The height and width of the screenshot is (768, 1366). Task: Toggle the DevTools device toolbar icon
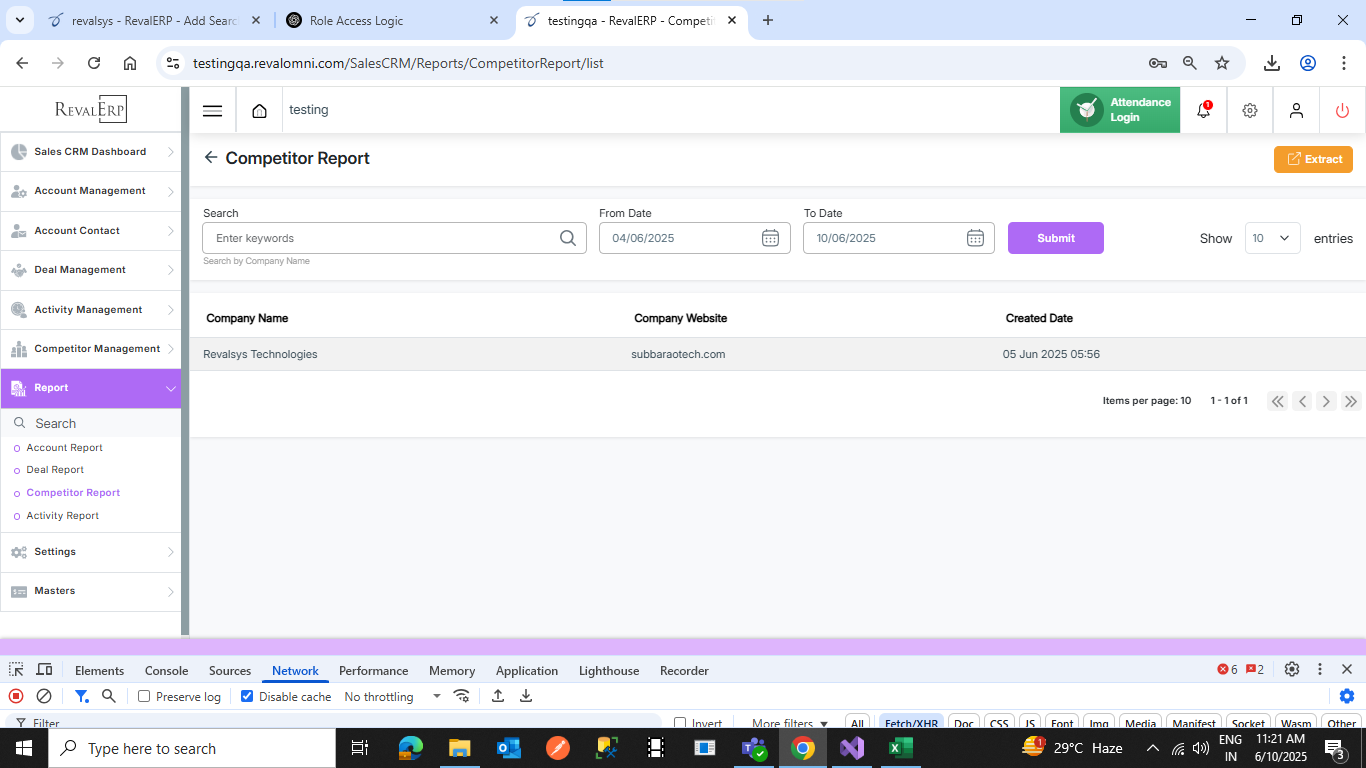44,670
